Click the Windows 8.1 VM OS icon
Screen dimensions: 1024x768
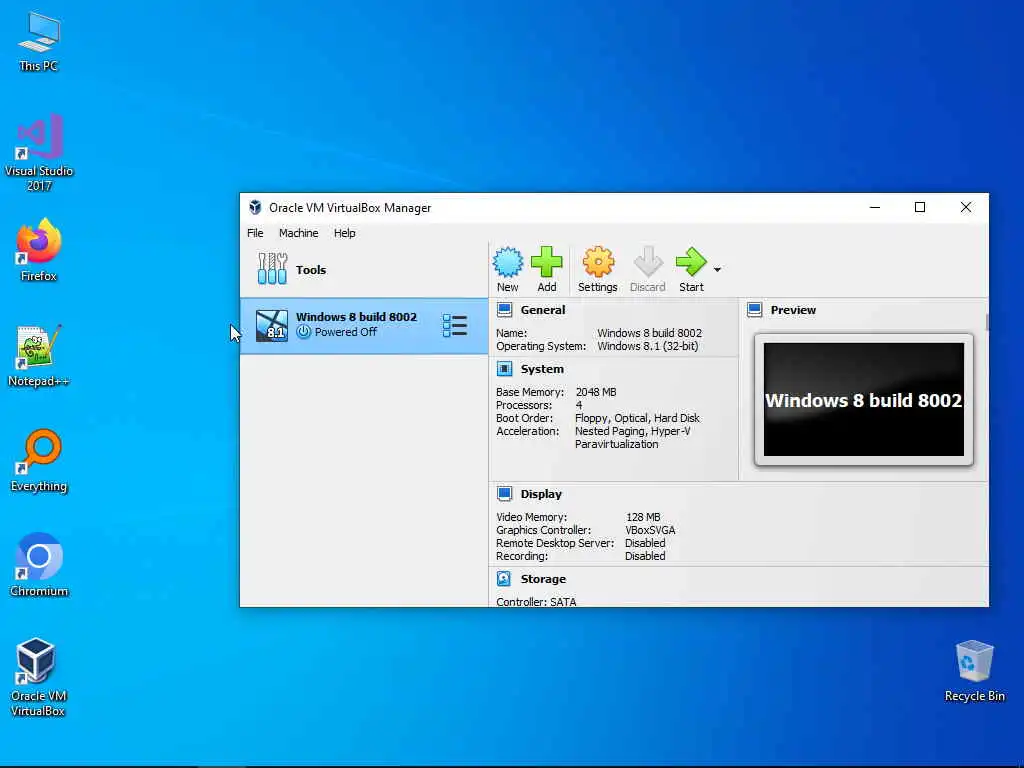pos(272,325)
